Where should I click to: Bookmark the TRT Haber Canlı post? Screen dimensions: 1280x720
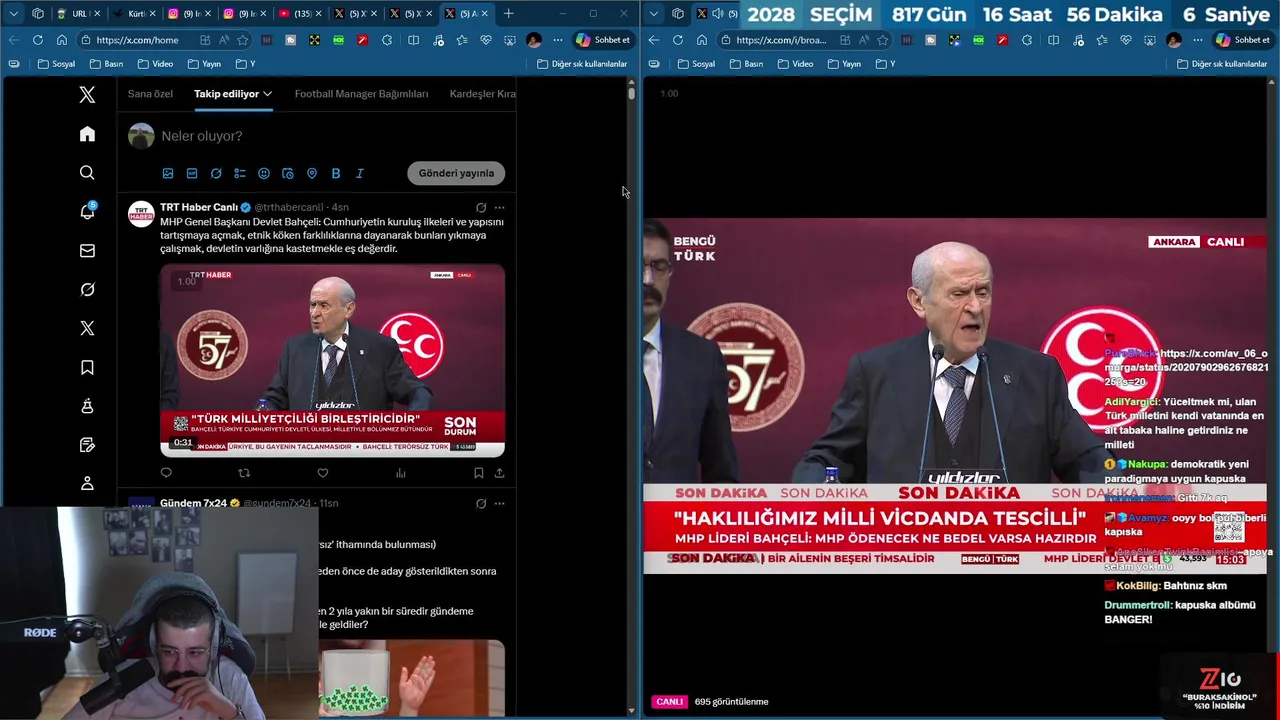479,473
